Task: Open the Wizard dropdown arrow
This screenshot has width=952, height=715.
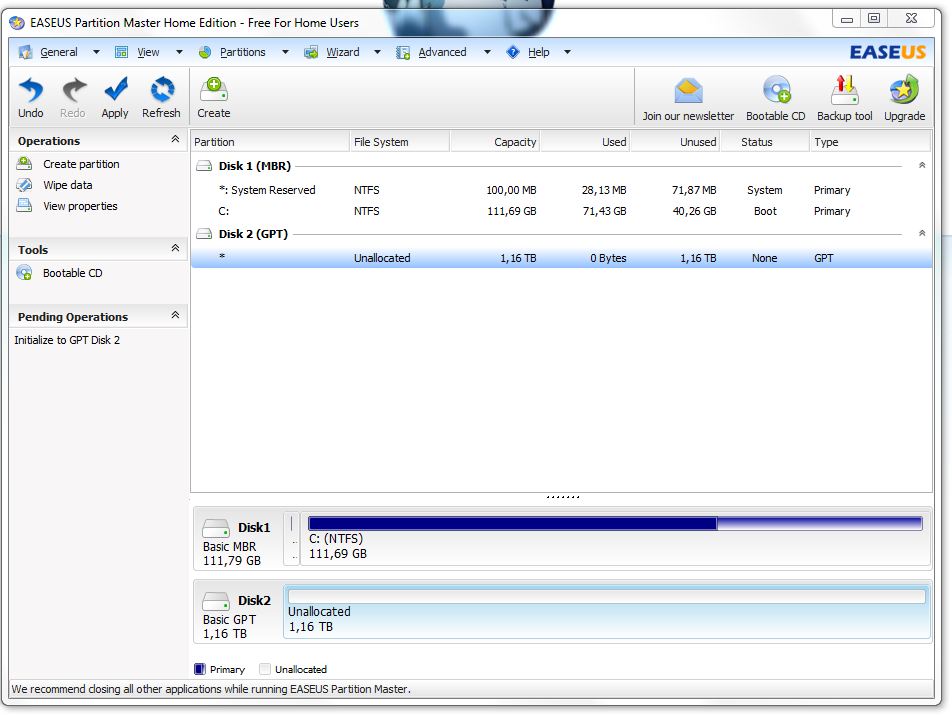Action: point(377,52)
